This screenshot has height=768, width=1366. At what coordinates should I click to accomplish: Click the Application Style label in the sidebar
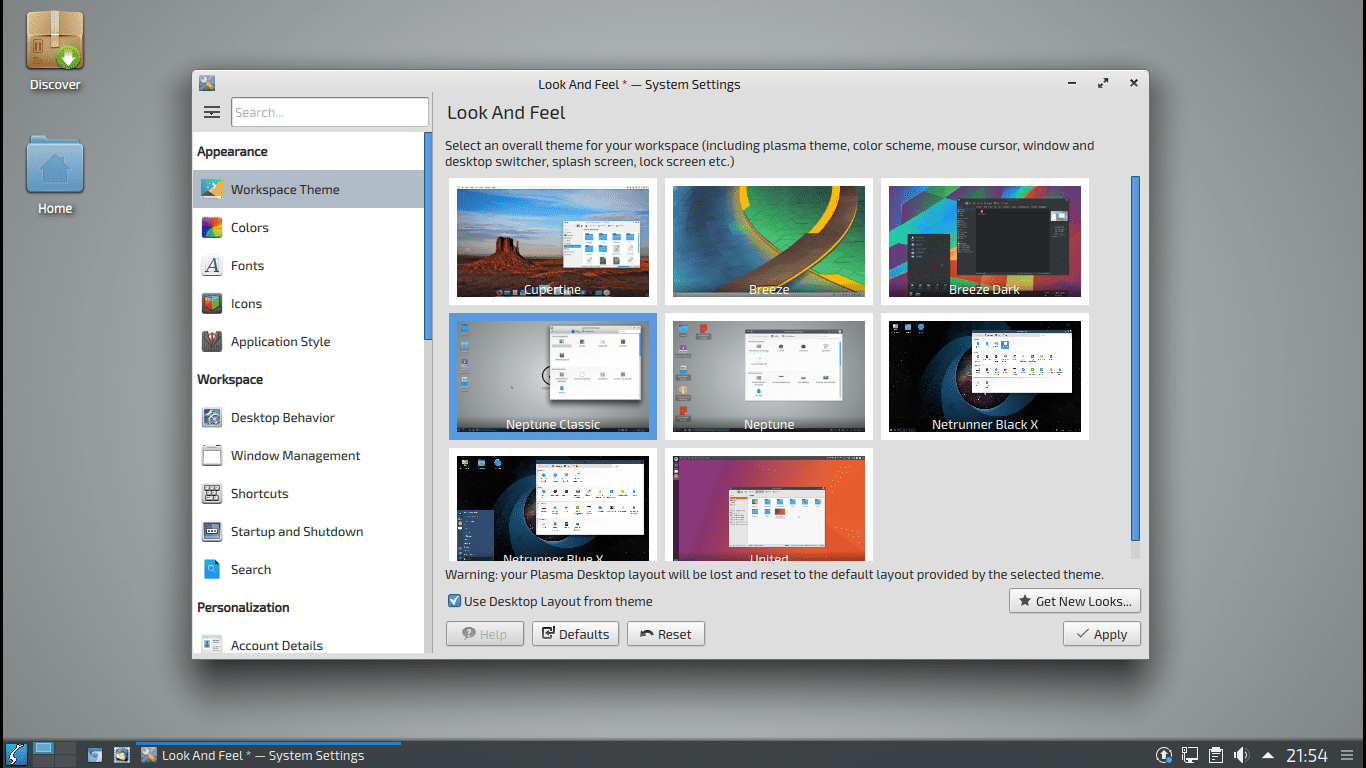point(280,341)
